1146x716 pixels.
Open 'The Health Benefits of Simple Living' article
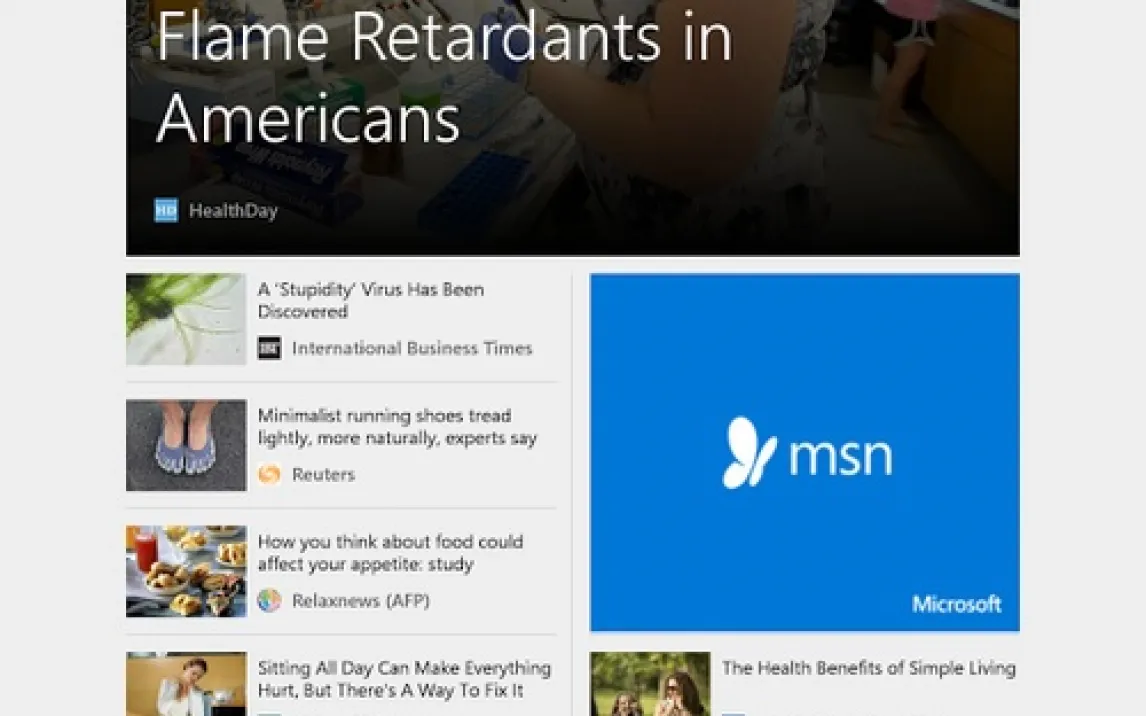(x=869, y=668)
